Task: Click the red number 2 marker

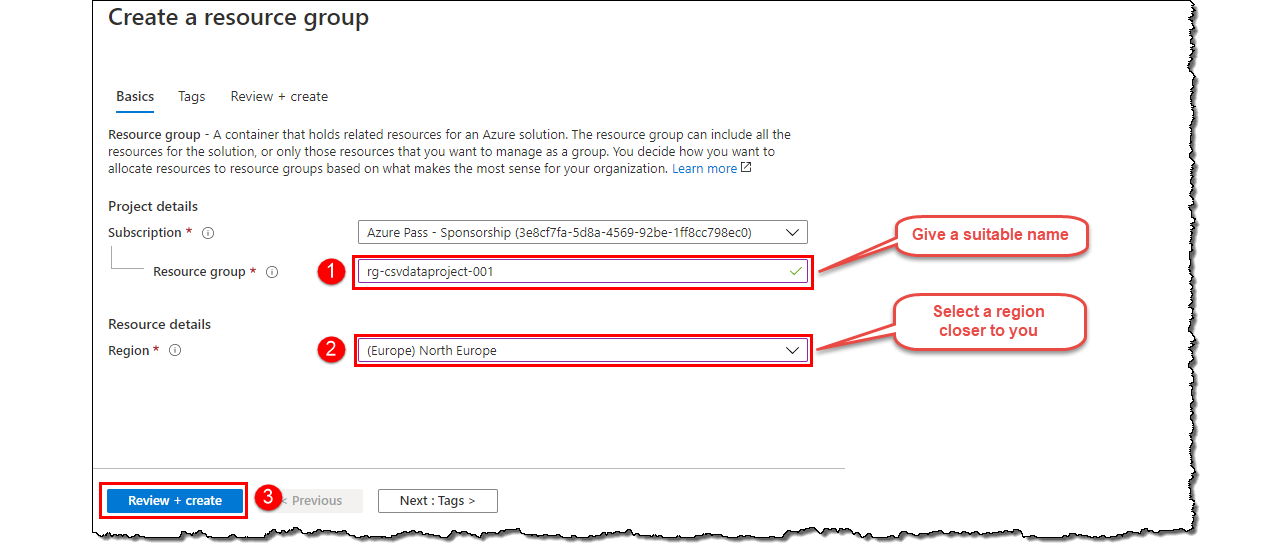Action: [x=330, y=350]
